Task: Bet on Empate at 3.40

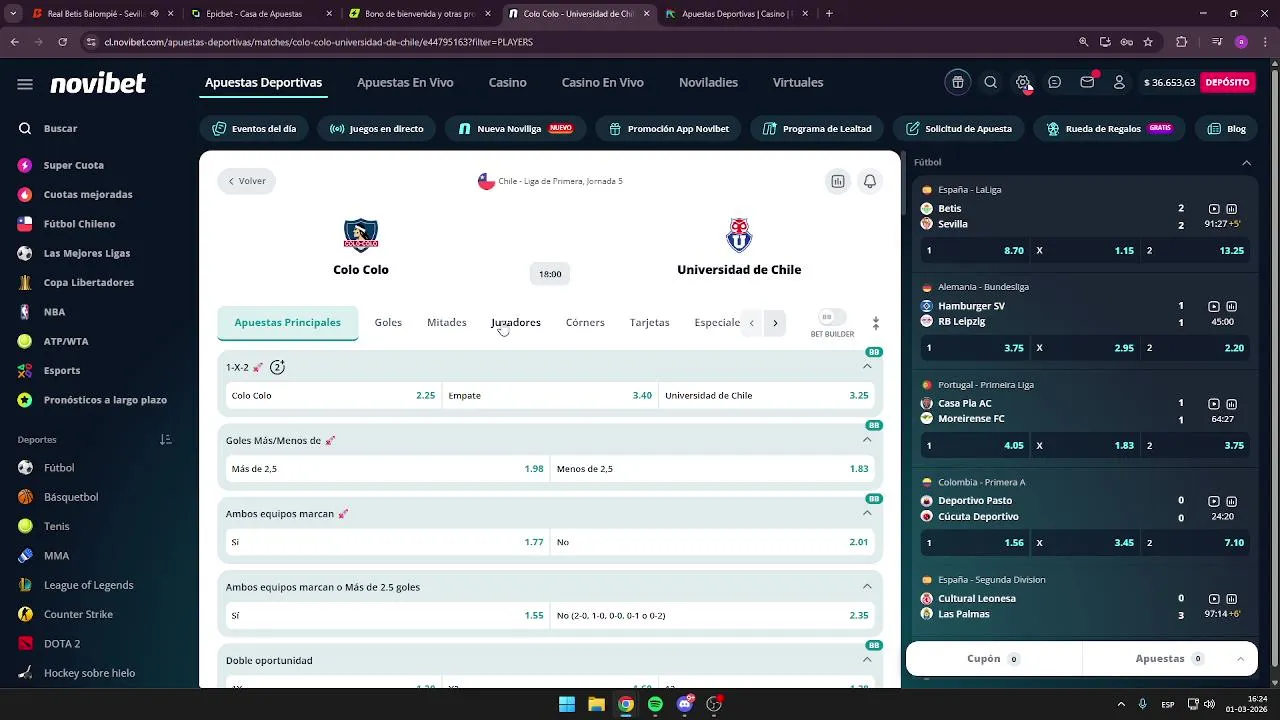Action: click(x=550, y=396)
